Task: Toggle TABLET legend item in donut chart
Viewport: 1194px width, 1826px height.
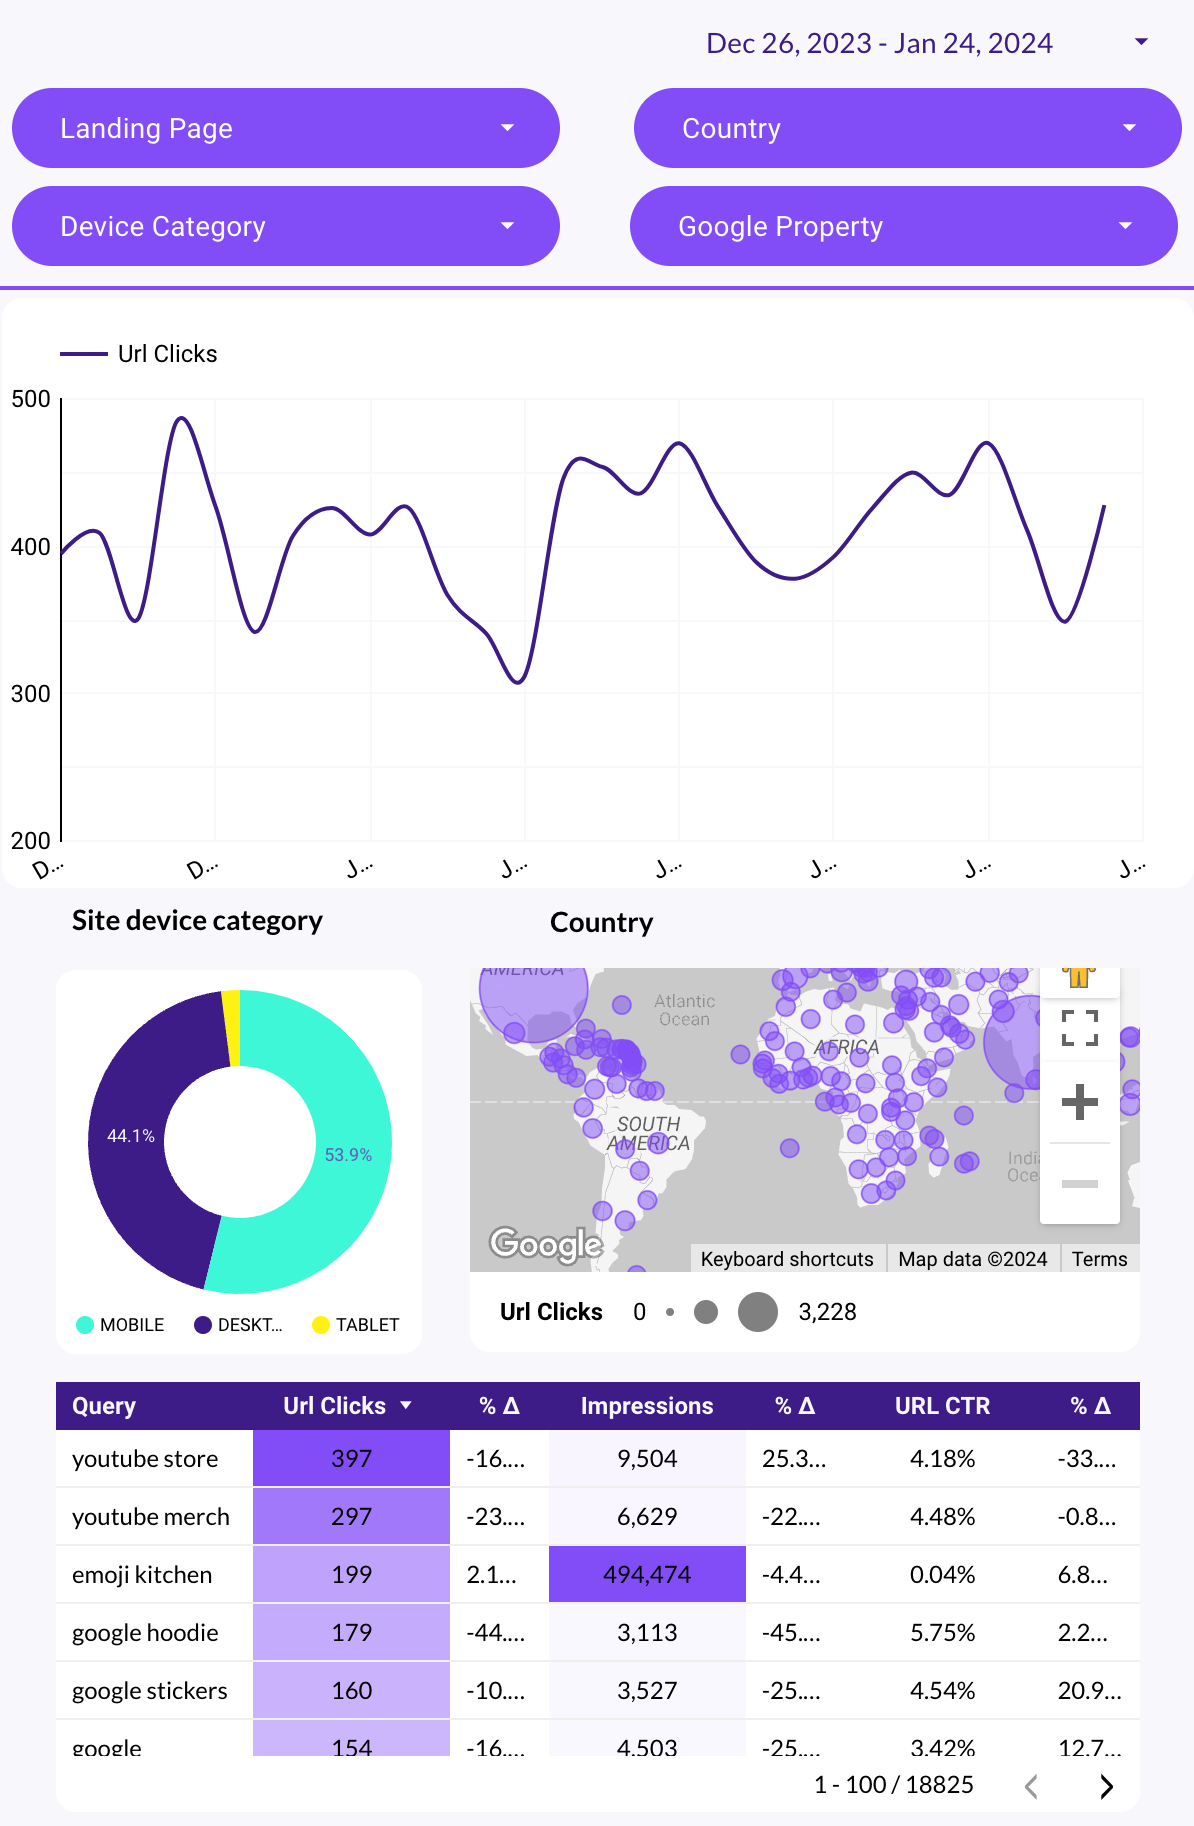Action: click(x=356, y=1325)
